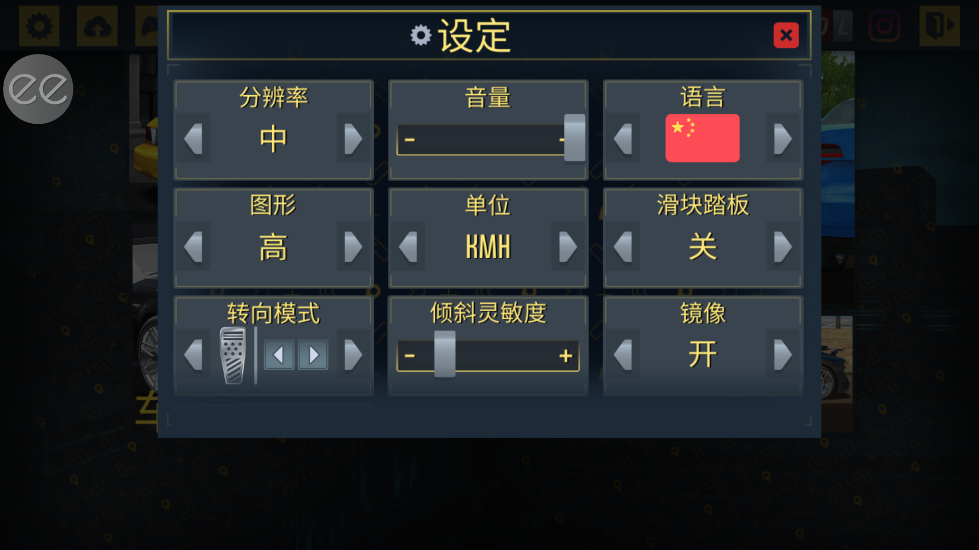The width and height of the screenshot is (979, 550).
Task: Switch 语言 (language) to the next option
Action: point(782,139)
